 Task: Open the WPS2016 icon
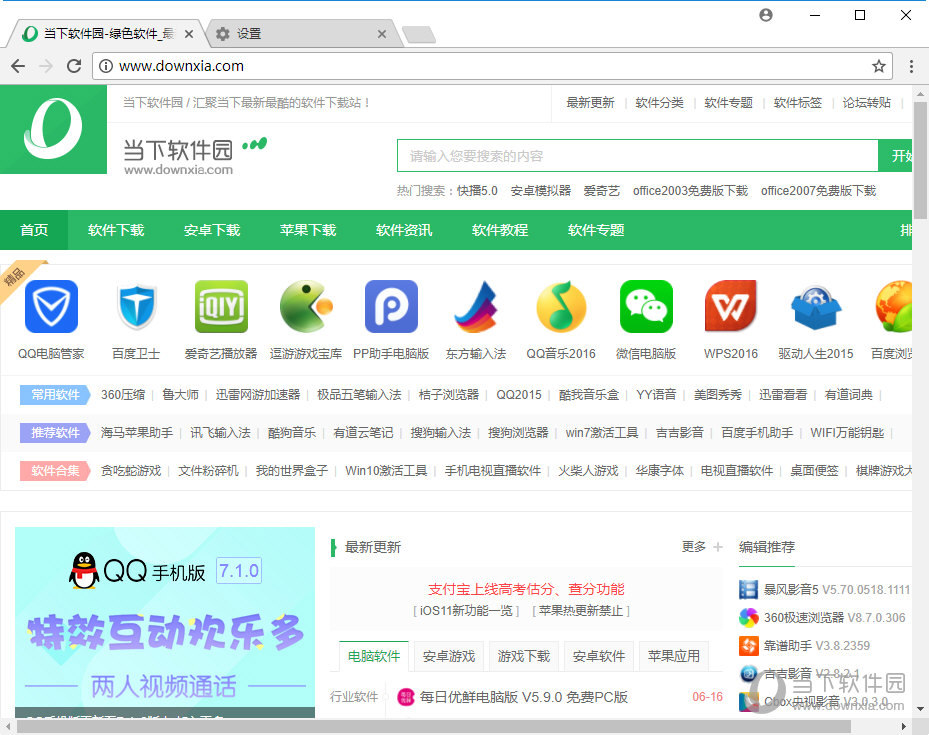point(731,306)
